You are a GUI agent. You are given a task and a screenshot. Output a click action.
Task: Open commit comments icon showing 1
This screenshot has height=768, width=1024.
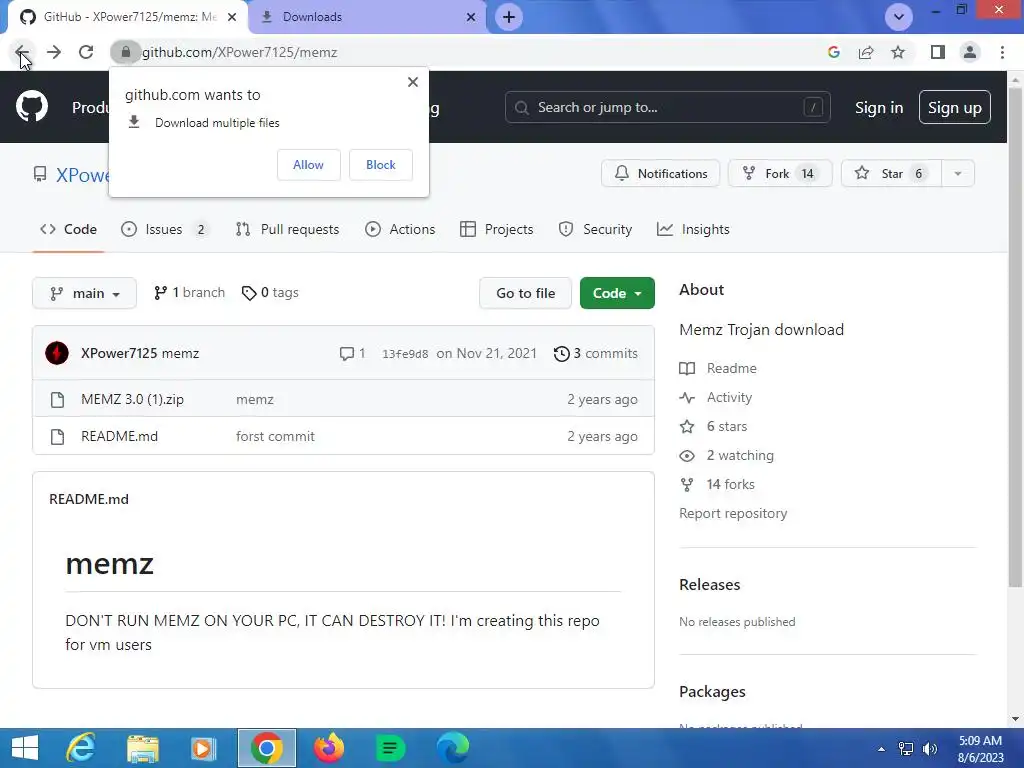point(352,353)
